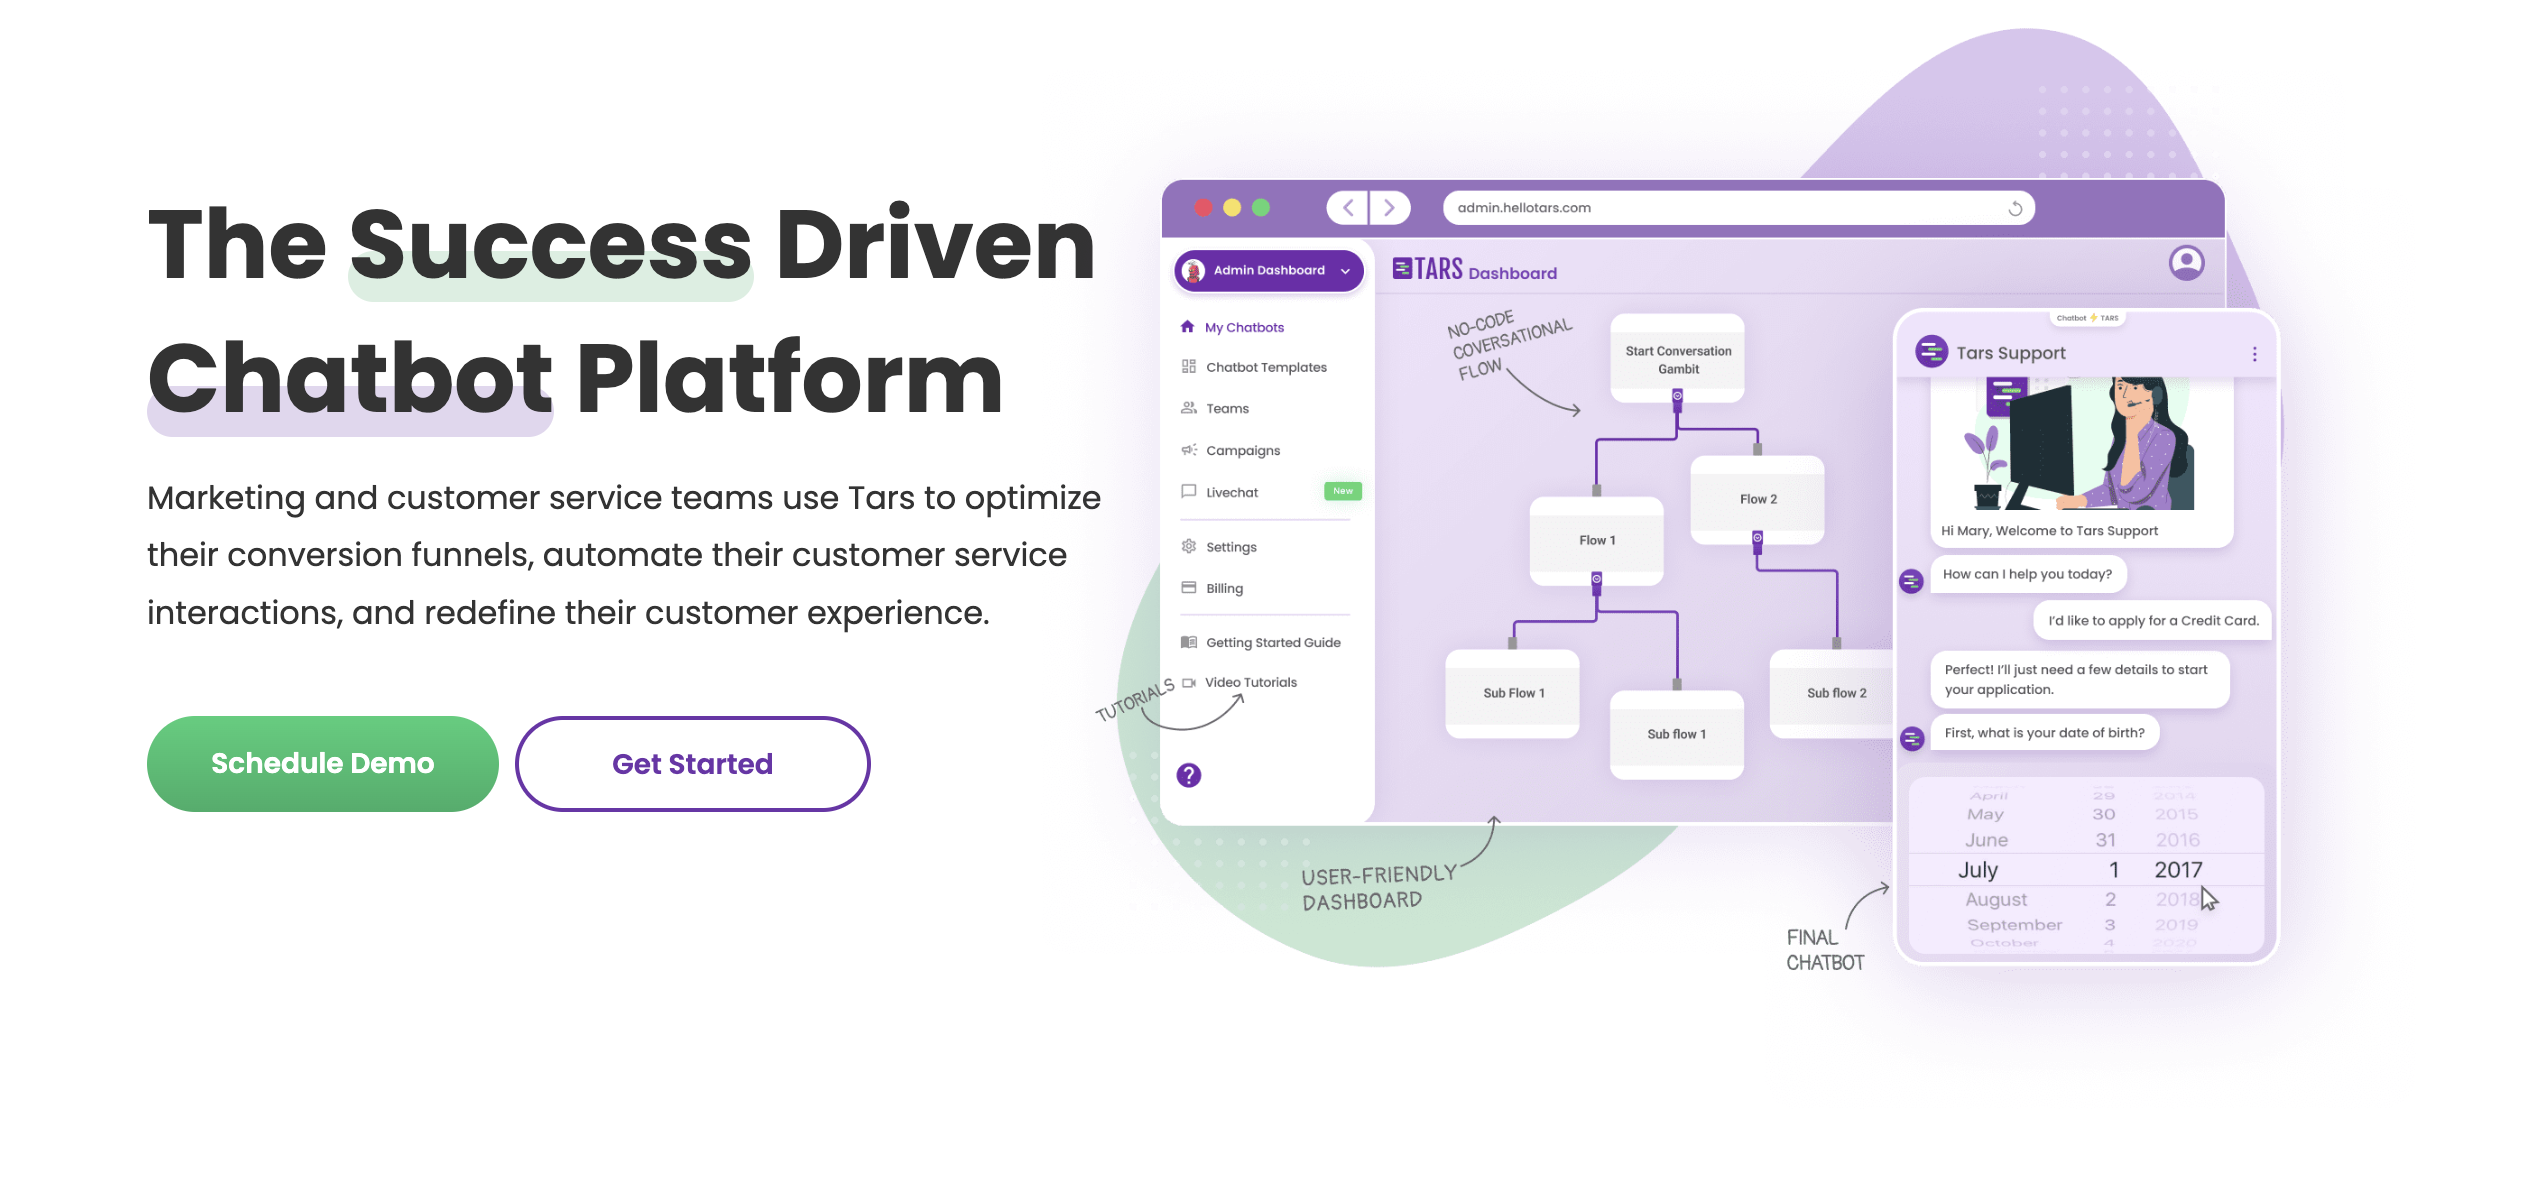Open Livechat in sidebar
This screenshot has height=1182, width=2534.
click(x=1232, y=492)
